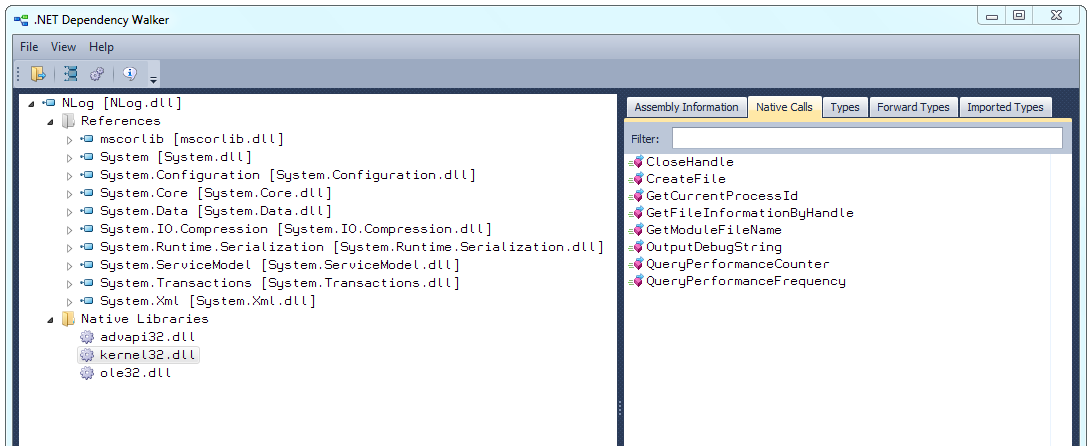The image size is (1091, 446).
Task: Expand the System.IO.Compression node
Action: pyautogui.click(x=69, y=230)
